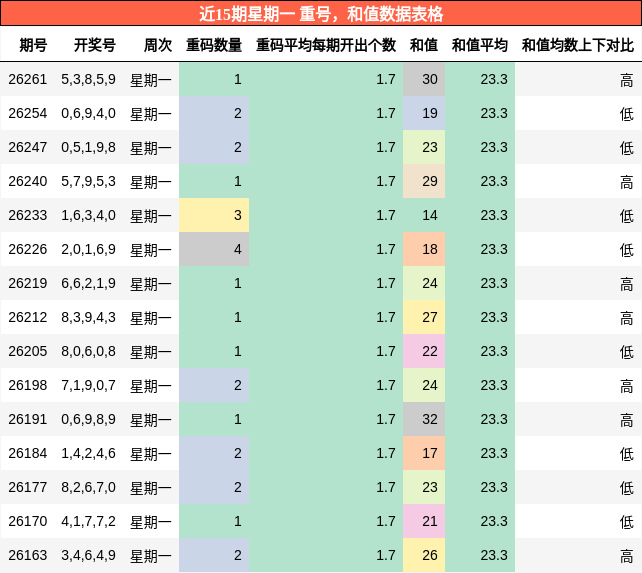Select winning numbers 1,4,2,4,6
642x573 pixels.
tap(88, 453)
